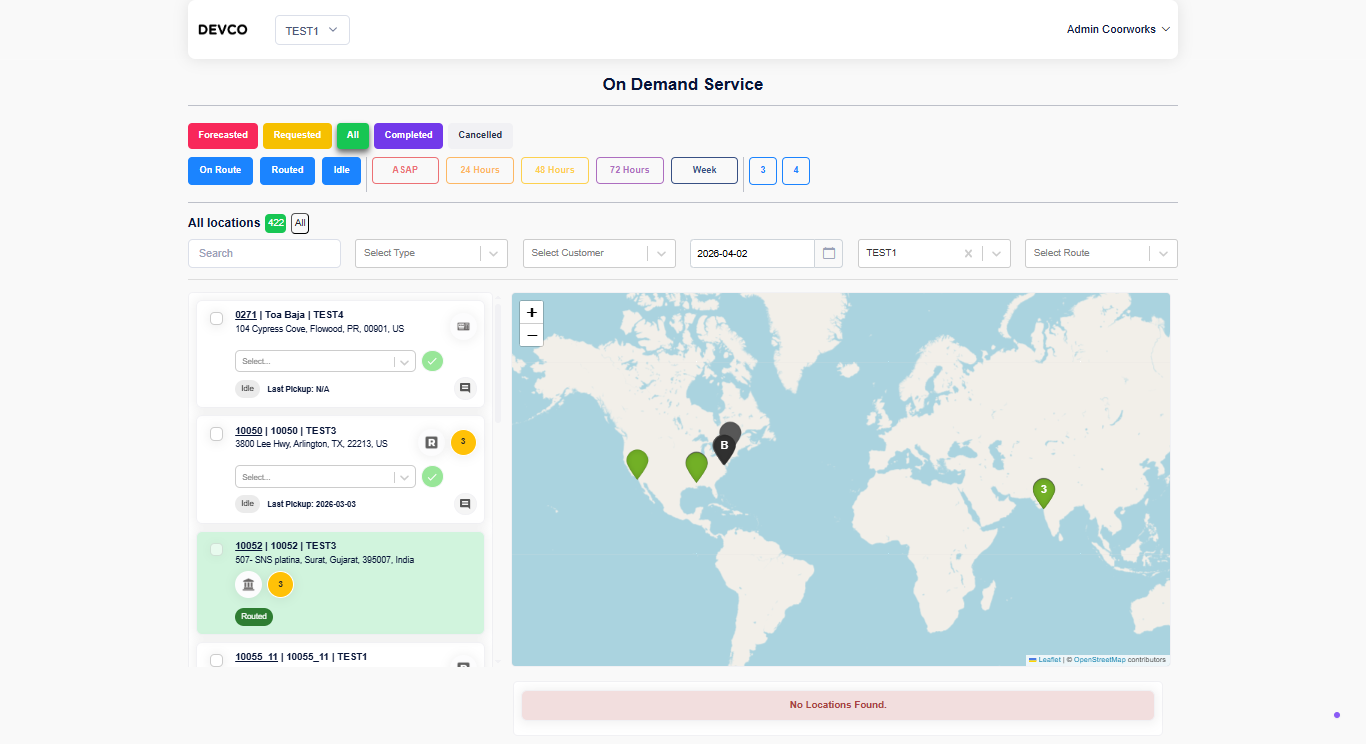
Task: Tick the checkbox for location 0271 Toa Baja
Action: (x=217, y=318)
